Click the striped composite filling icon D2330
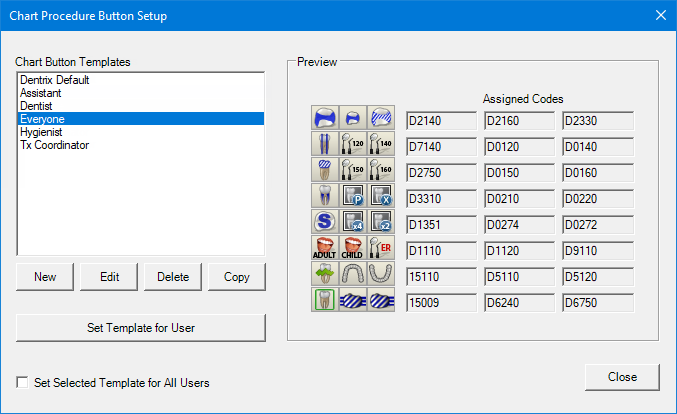Screen dimensions: 677x414 [381, 117]
